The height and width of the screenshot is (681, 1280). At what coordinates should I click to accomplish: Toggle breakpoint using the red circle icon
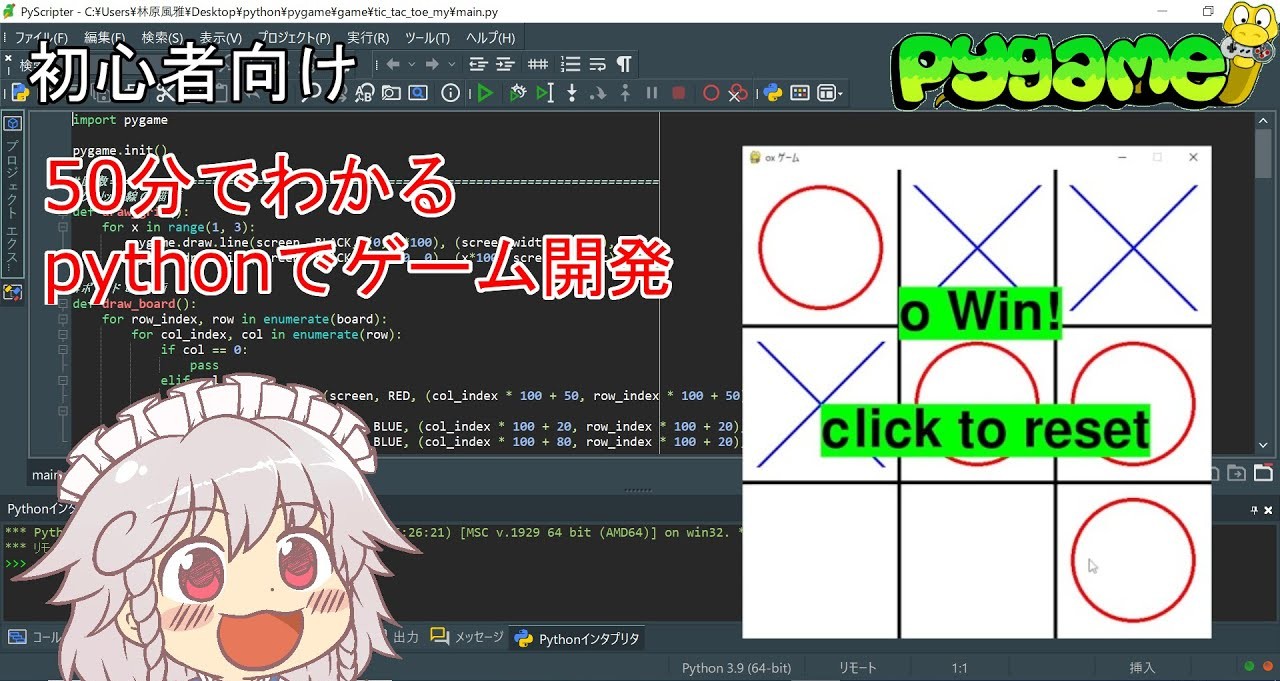coord(711,93)
